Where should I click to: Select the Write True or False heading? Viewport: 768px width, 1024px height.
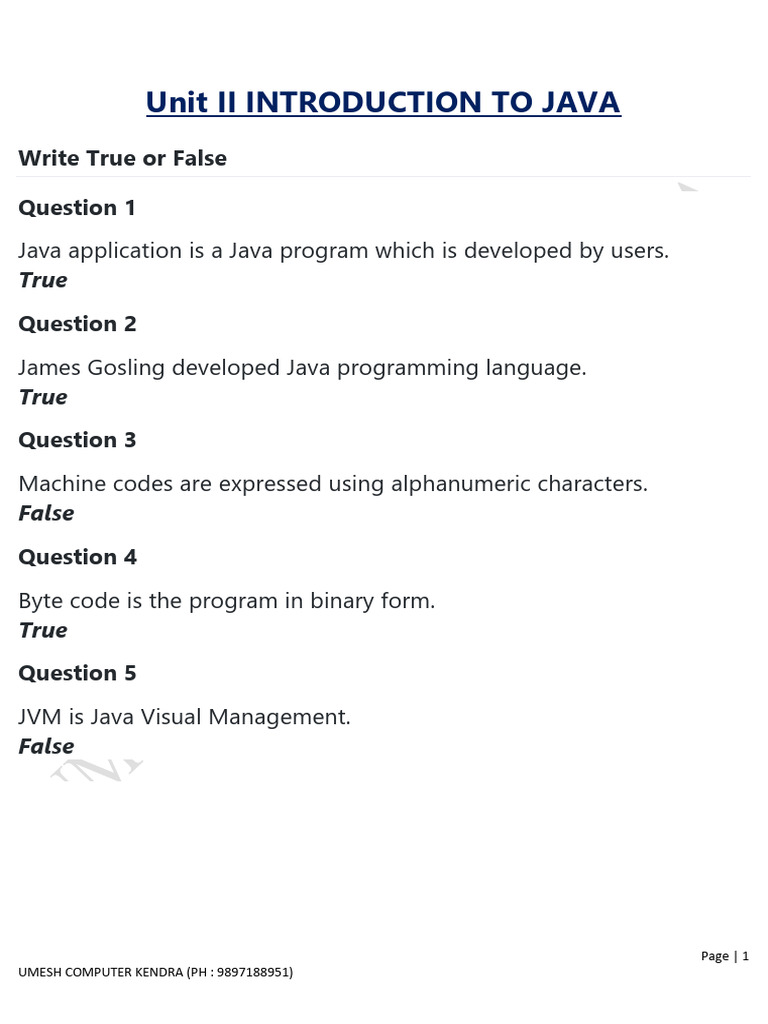tap(122, 158)
